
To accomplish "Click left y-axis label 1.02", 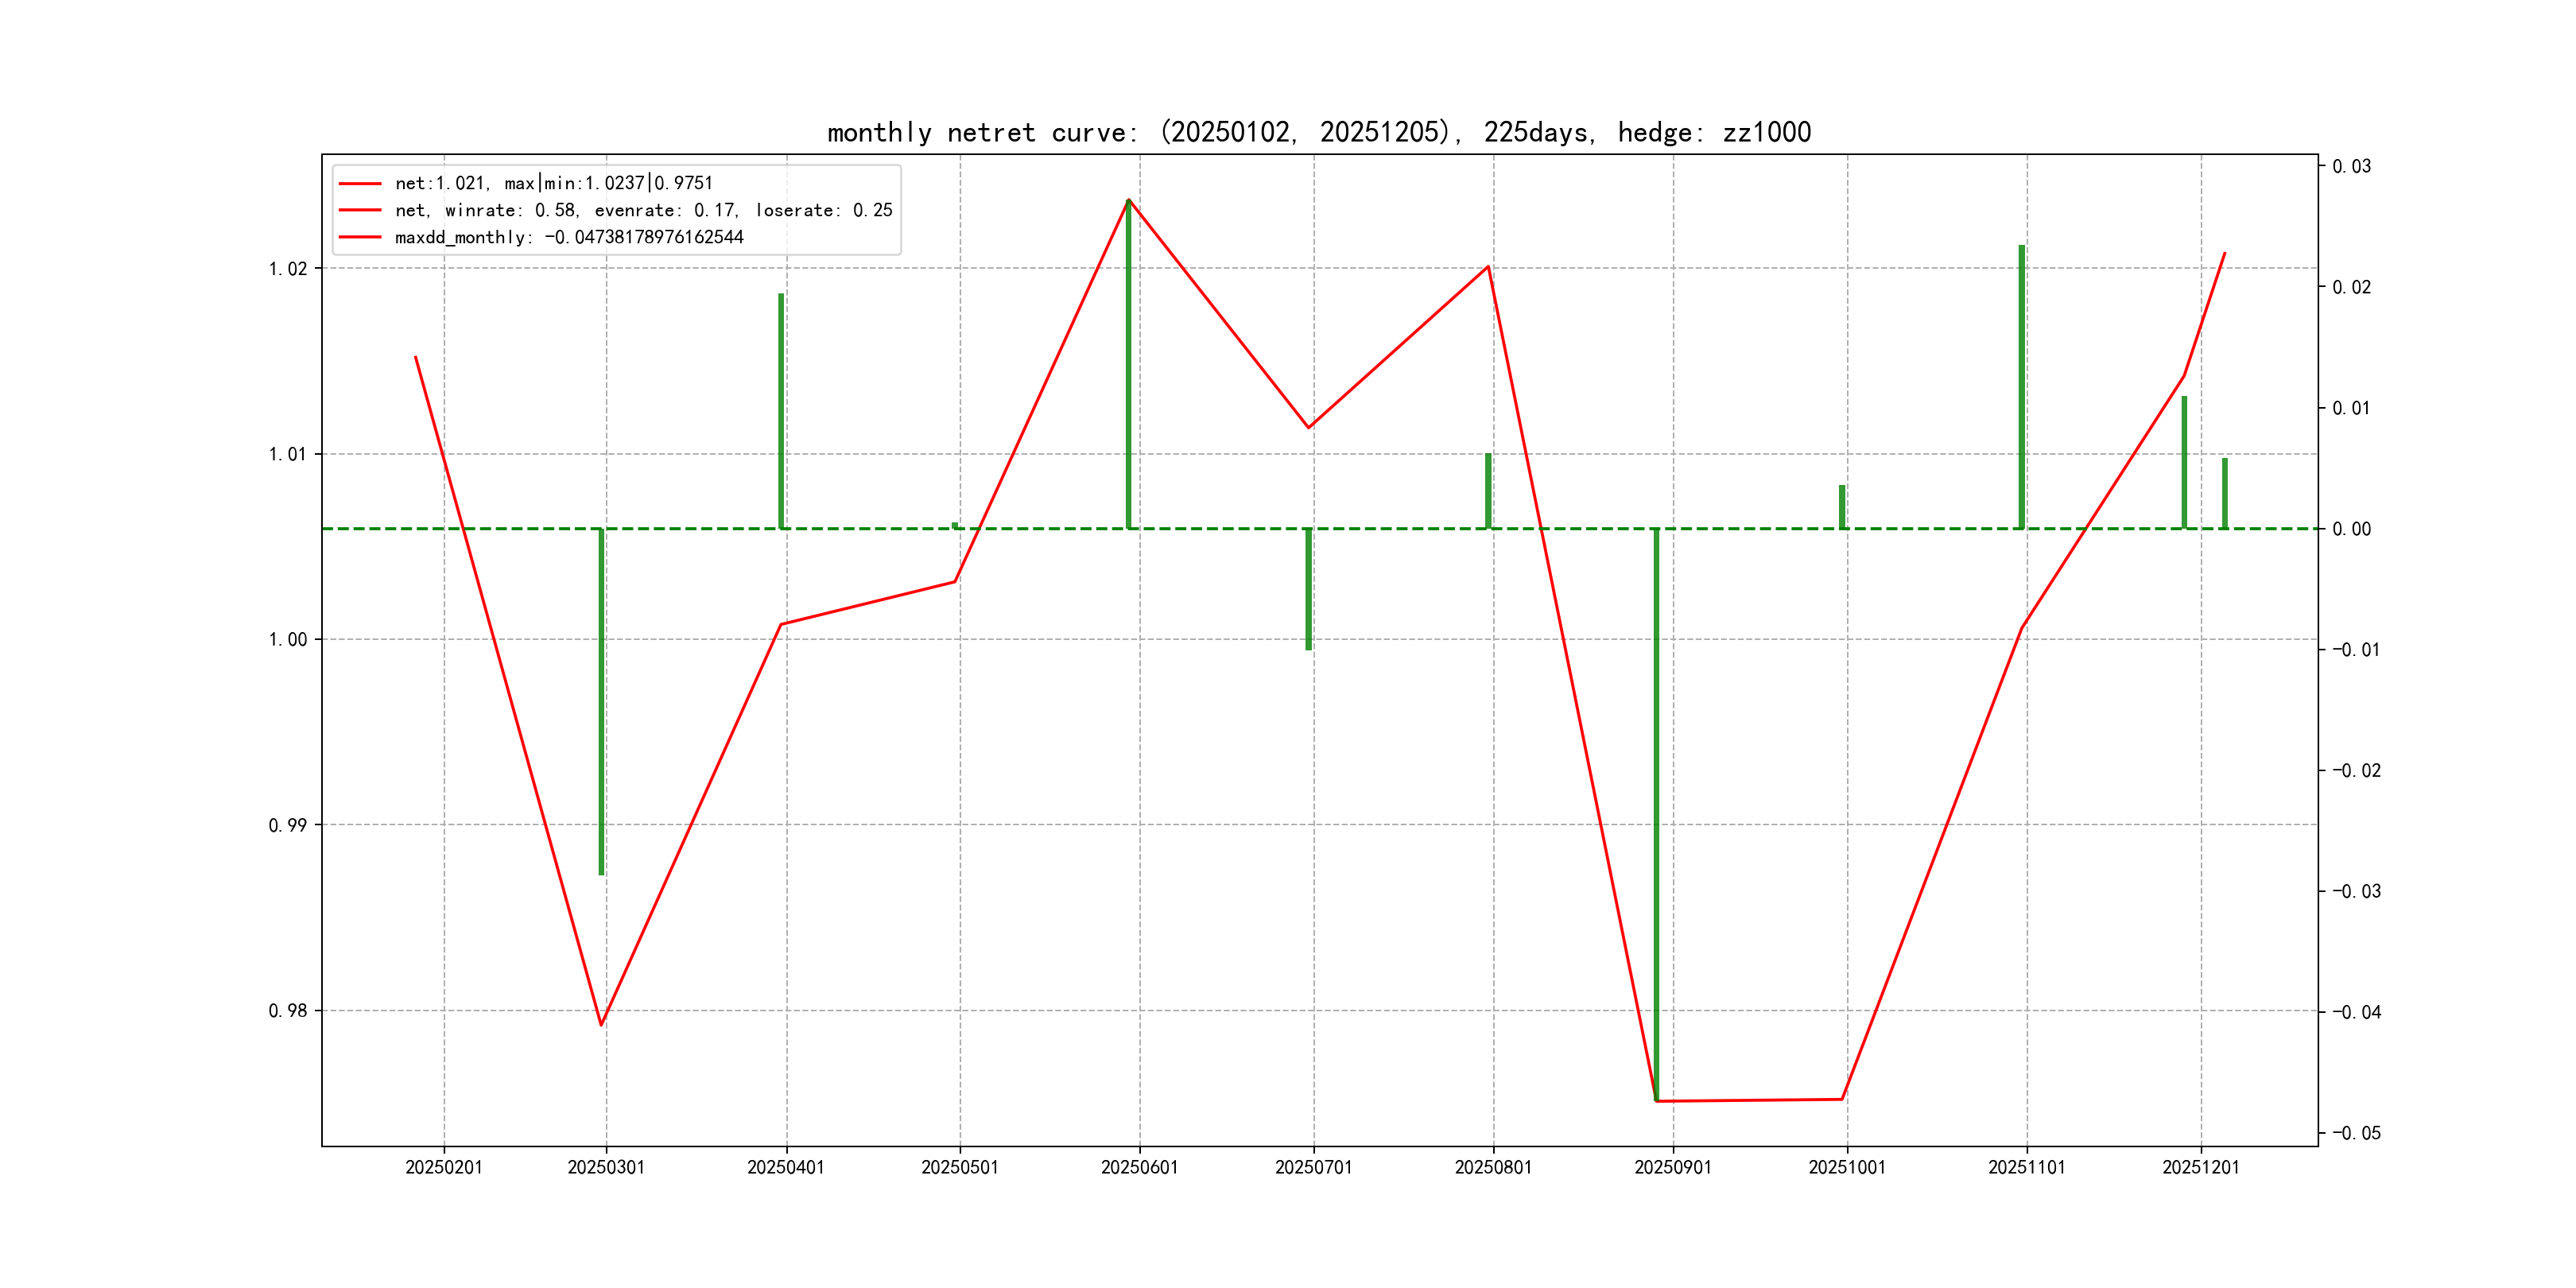I will point(288,269).
